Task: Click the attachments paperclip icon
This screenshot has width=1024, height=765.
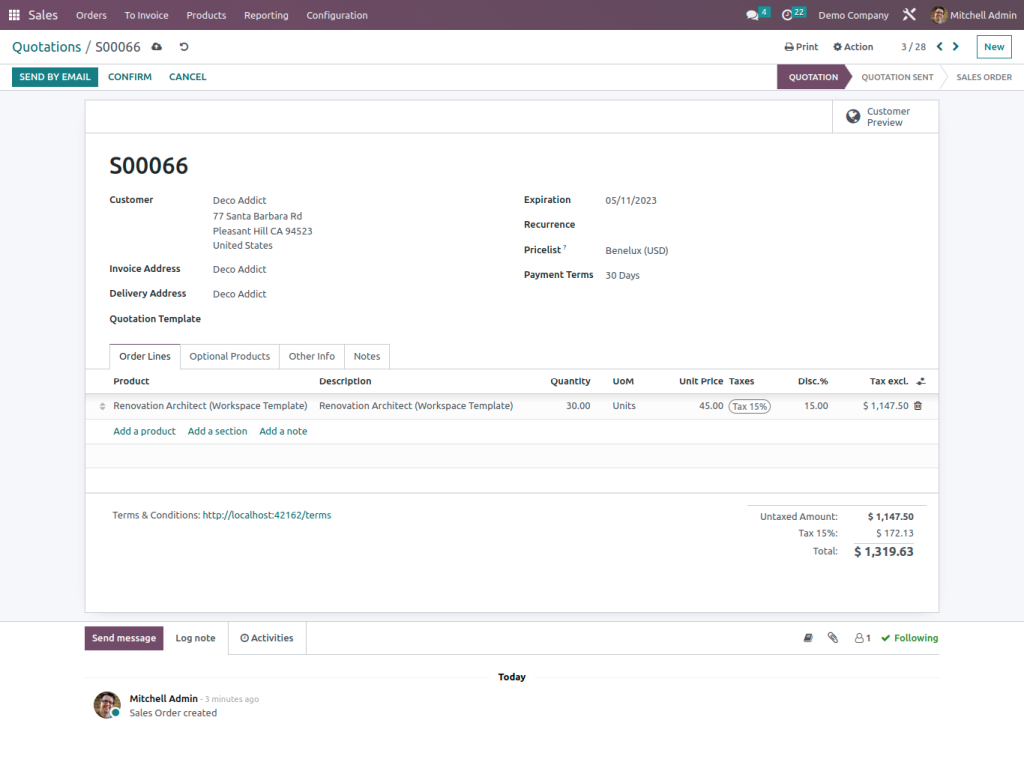Action: (833, 638)
